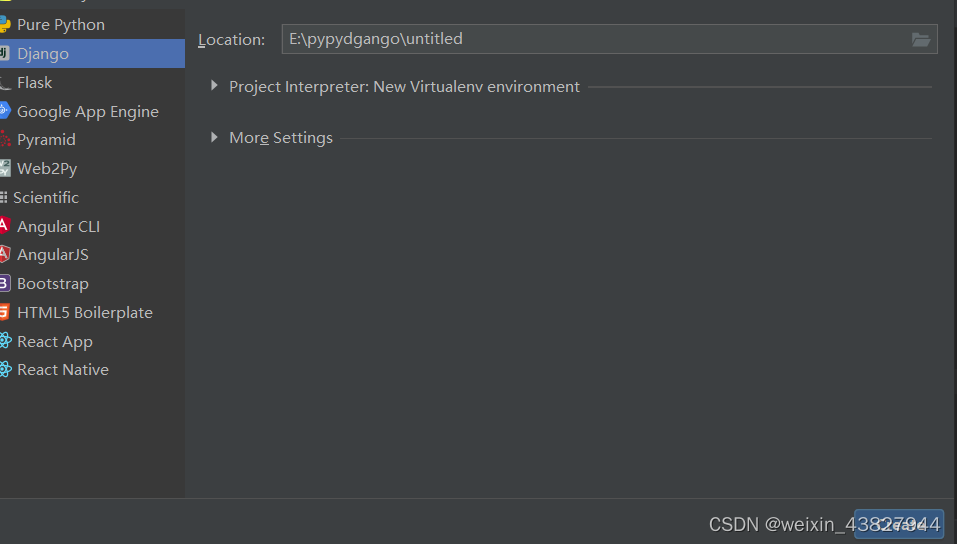
Task: Click the React App atom icon
Action: (5, 340)
